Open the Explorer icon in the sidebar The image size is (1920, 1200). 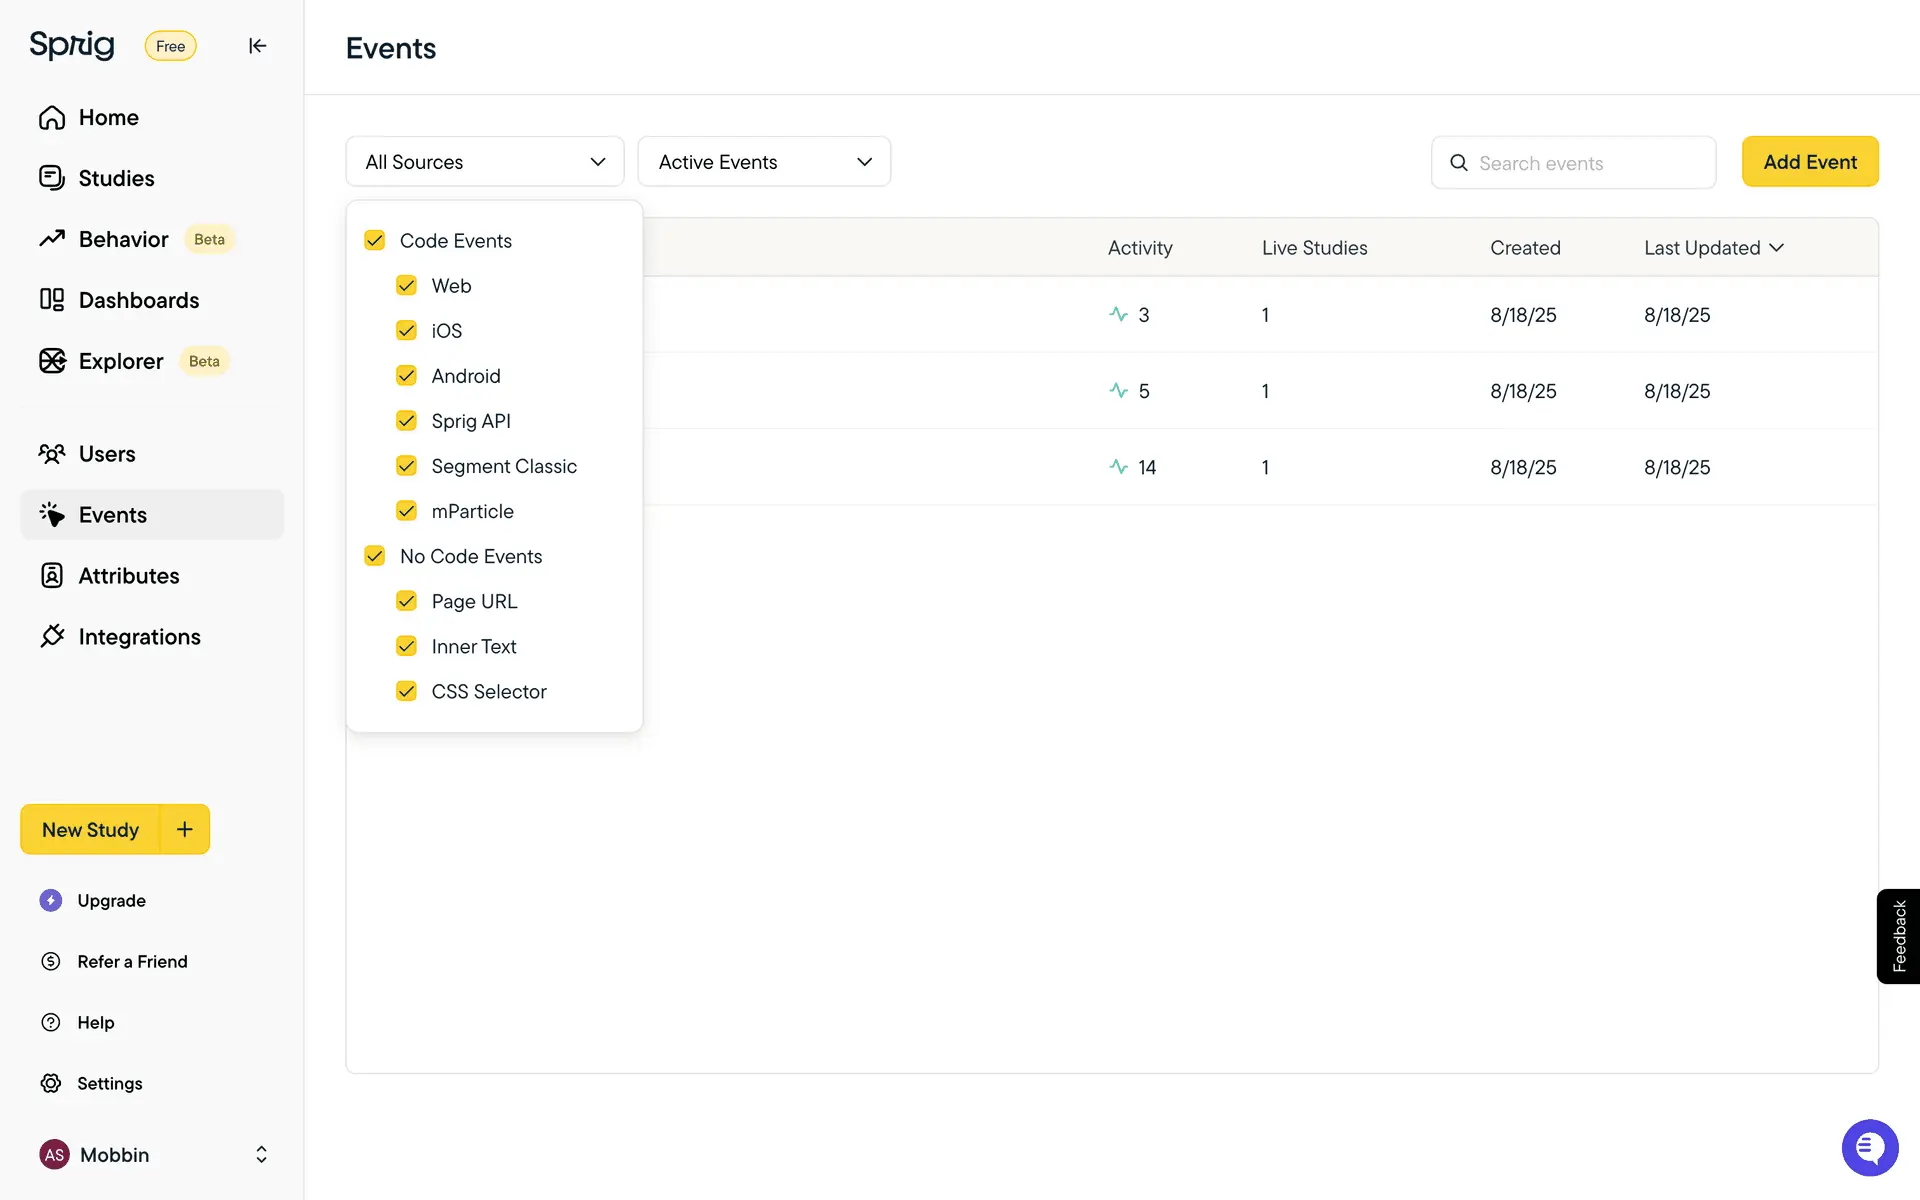pyautogui.click(x=52, y=361)
